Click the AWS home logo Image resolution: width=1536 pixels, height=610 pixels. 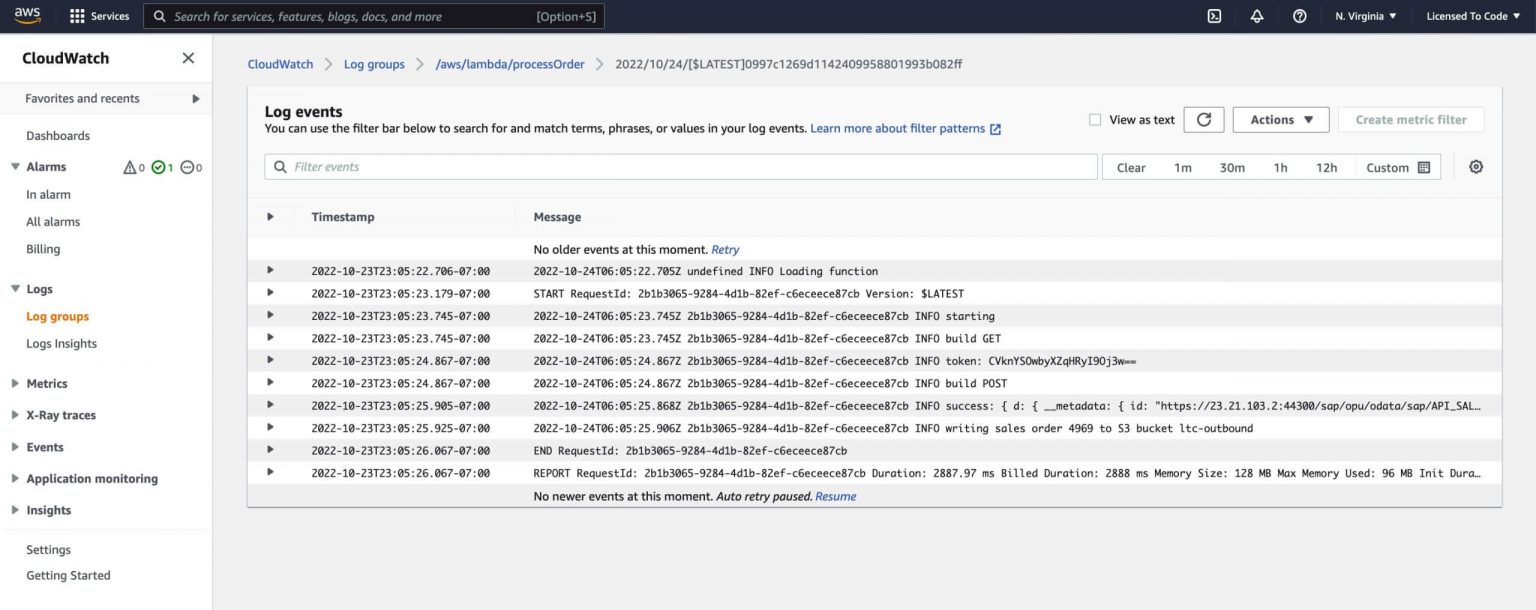click(x=27, y=15)
